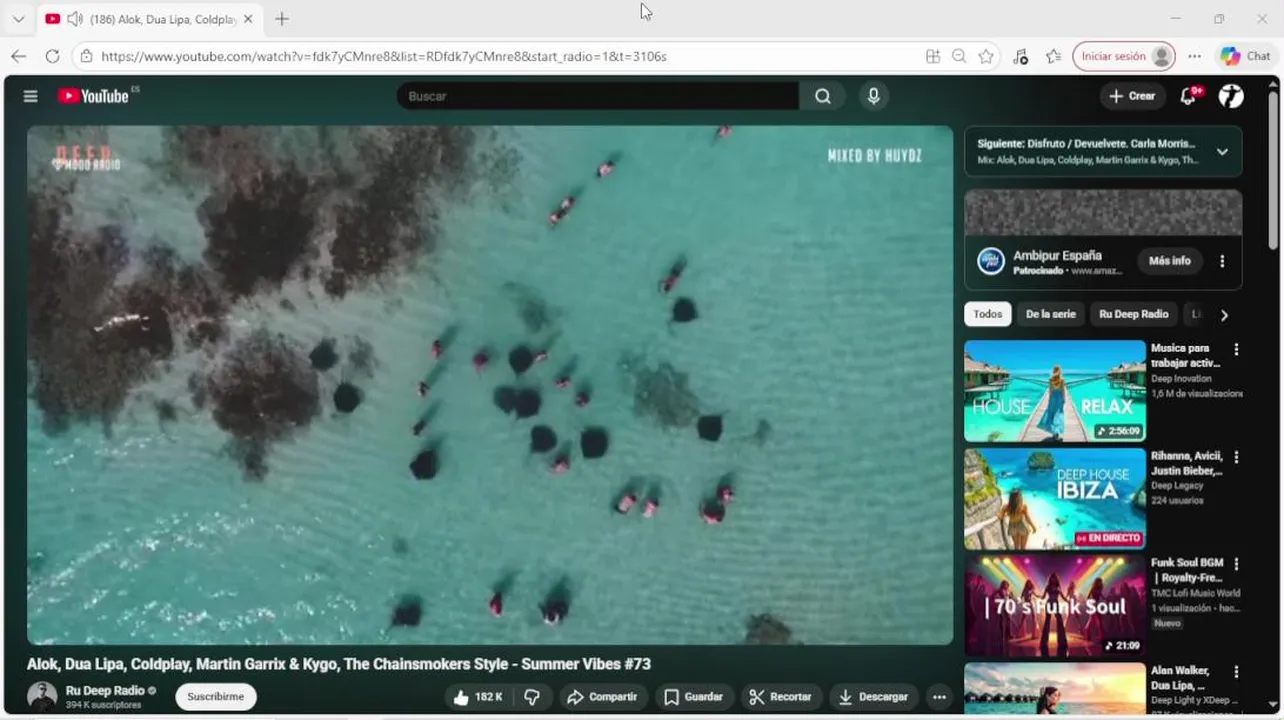
Task: Go back with browser back arrow
Action: tap(19, 56)
